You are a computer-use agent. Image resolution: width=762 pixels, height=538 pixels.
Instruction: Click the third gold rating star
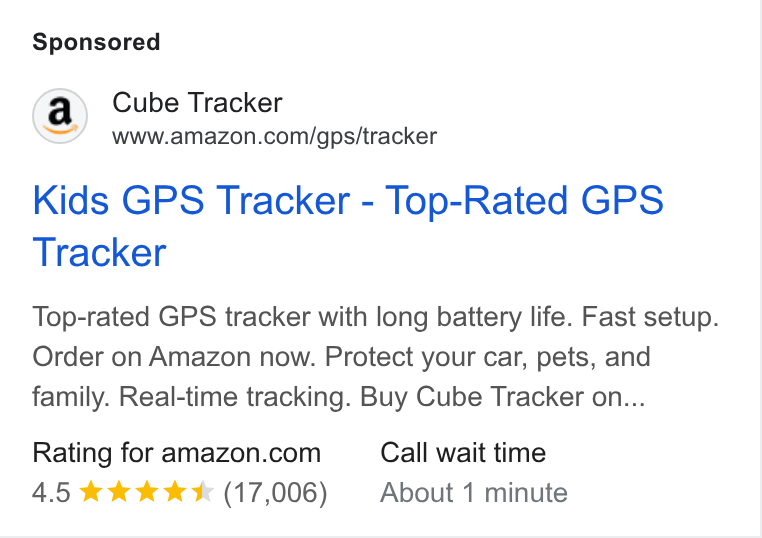pos(146,491)
